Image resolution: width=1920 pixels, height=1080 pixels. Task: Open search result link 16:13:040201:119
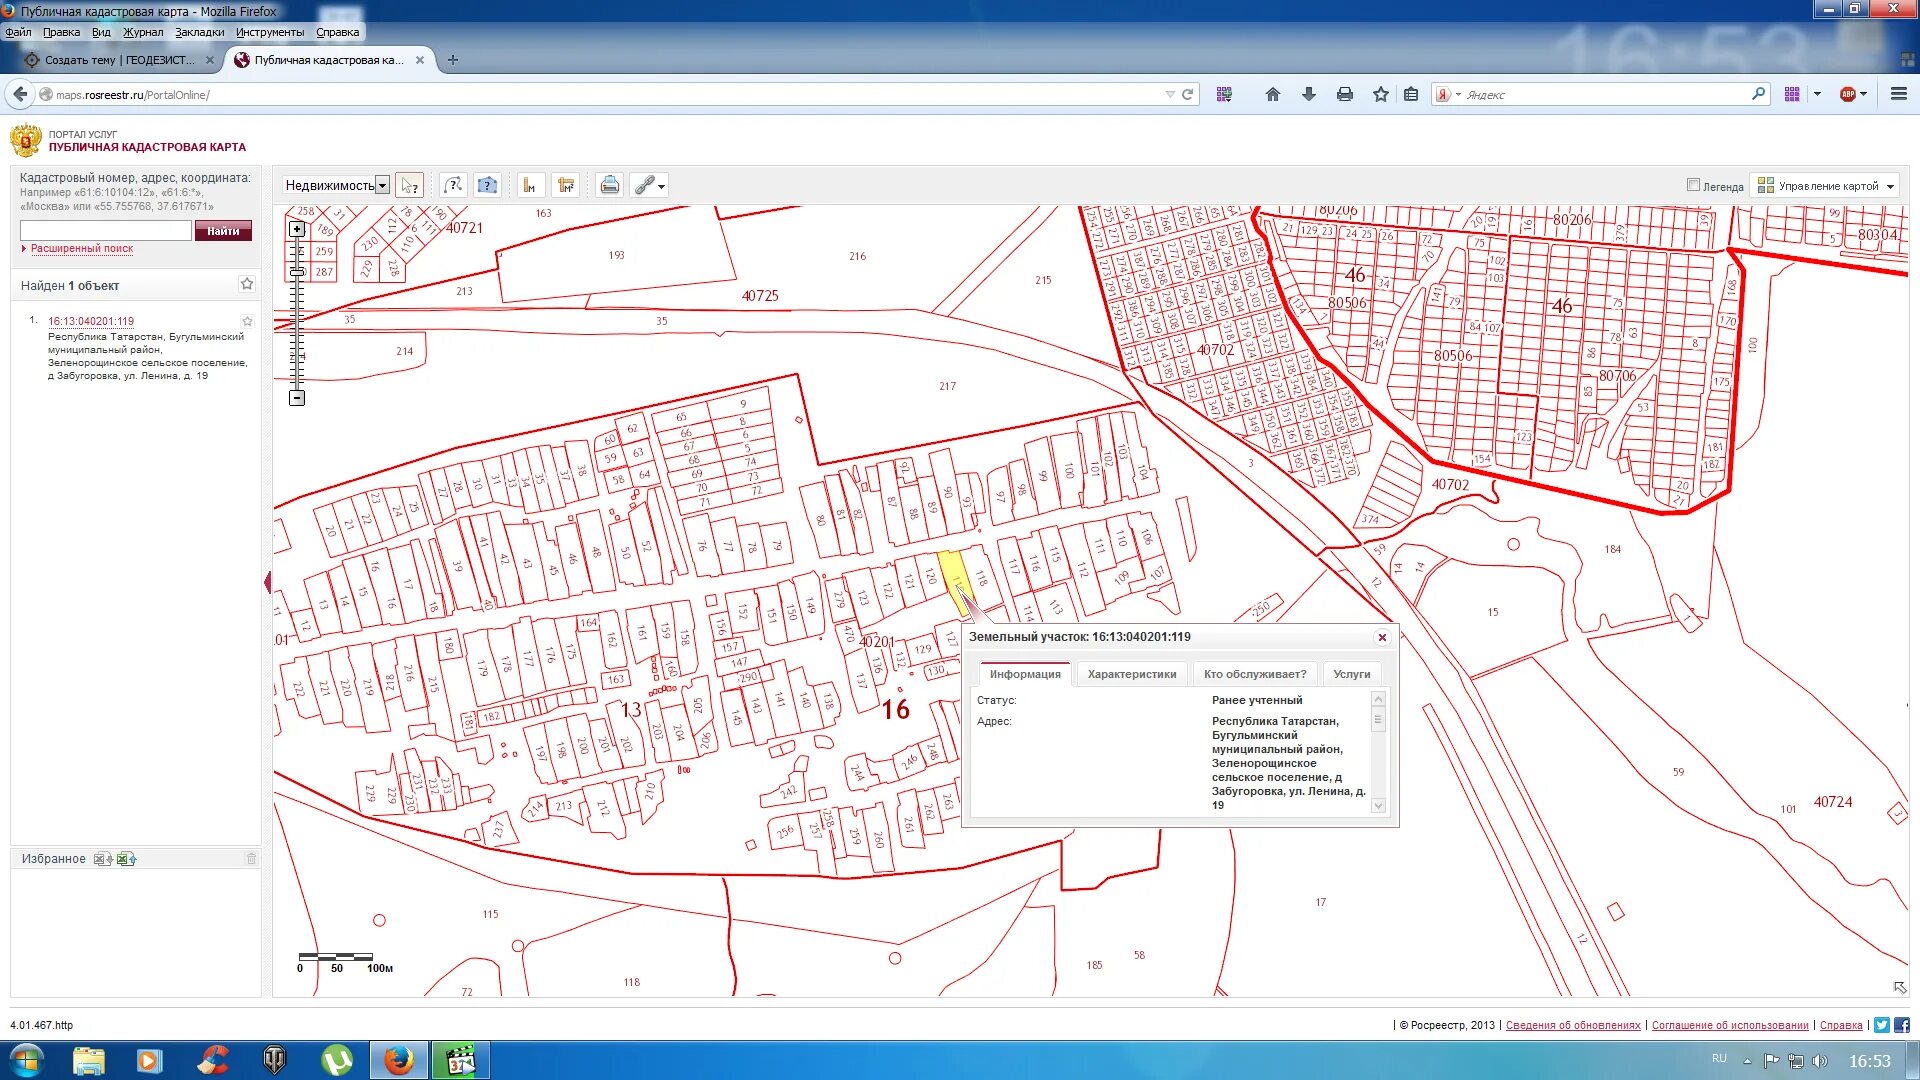[x=91, y=321]
